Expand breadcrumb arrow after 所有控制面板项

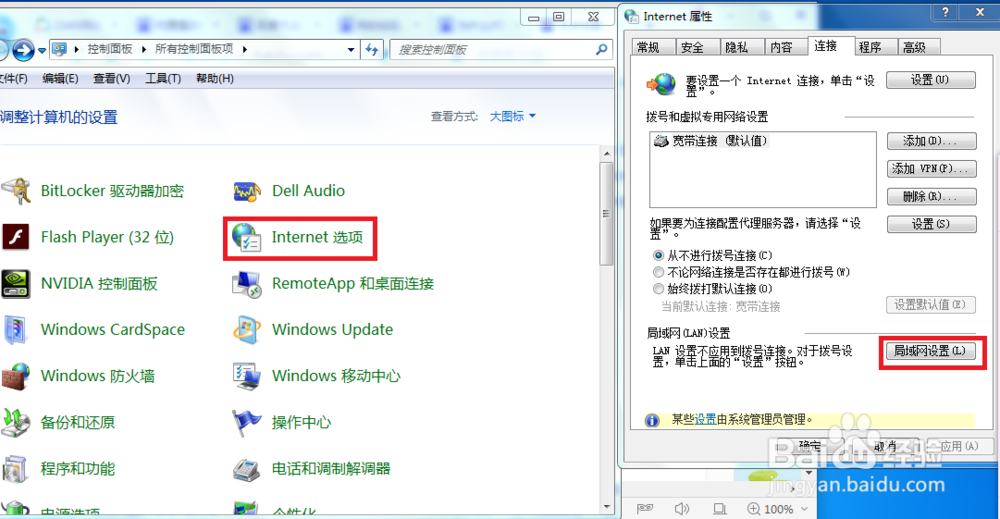(x=244, y=49)
